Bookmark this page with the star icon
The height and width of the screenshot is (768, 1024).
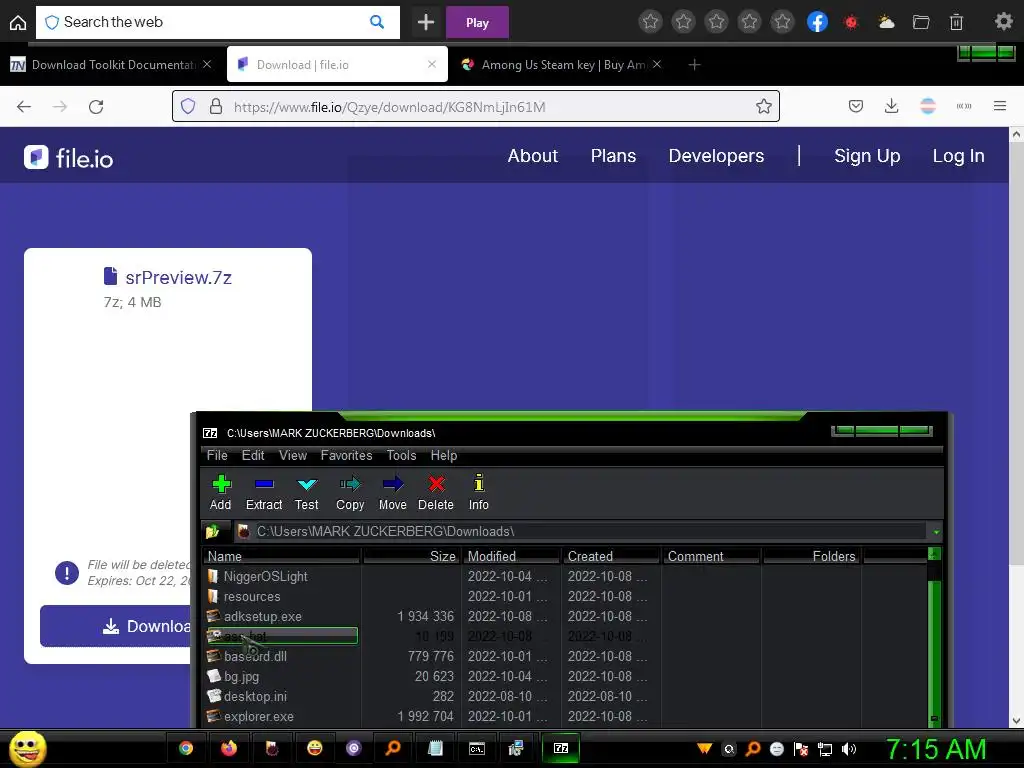coord(763,106)
